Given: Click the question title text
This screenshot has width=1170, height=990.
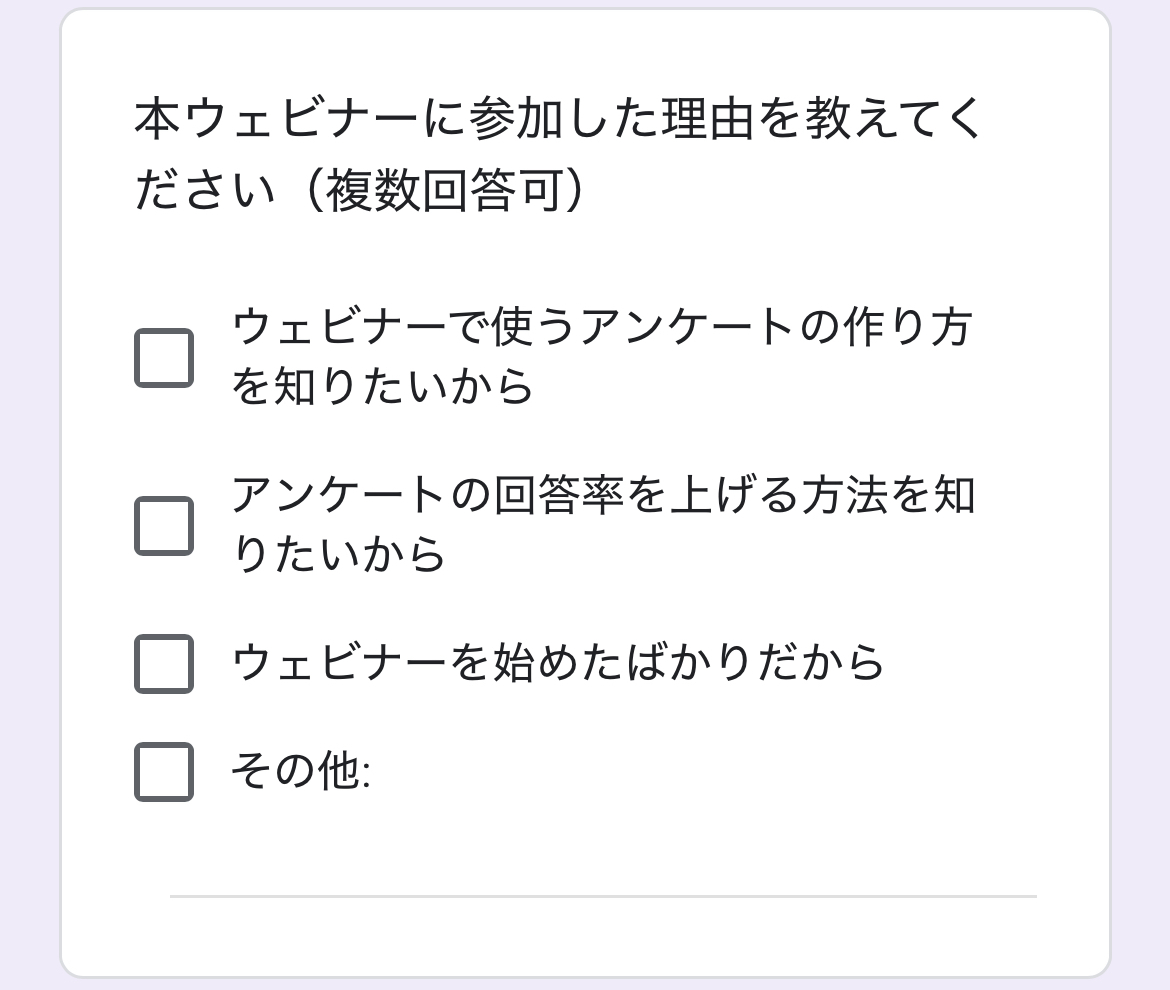Looking at the screenshot, I should [550, 145].
